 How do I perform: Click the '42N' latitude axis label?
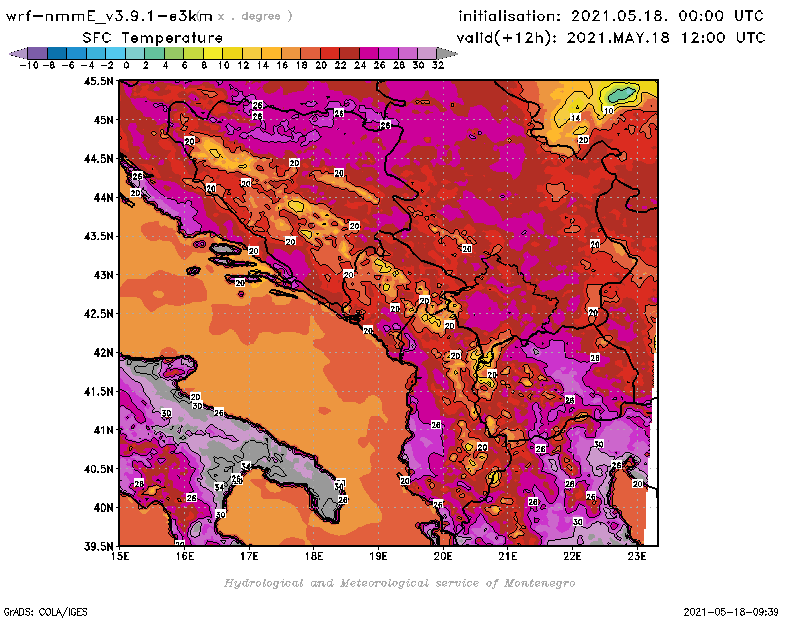[x=103, y=353]
